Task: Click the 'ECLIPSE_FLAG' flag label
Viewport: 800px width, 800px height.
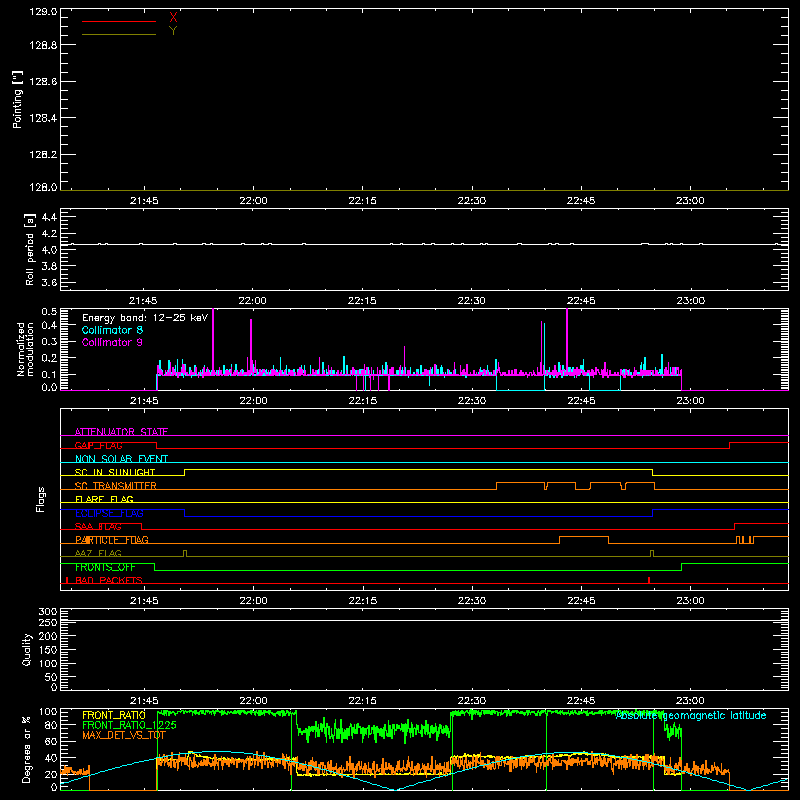Action: coord(109,513)
